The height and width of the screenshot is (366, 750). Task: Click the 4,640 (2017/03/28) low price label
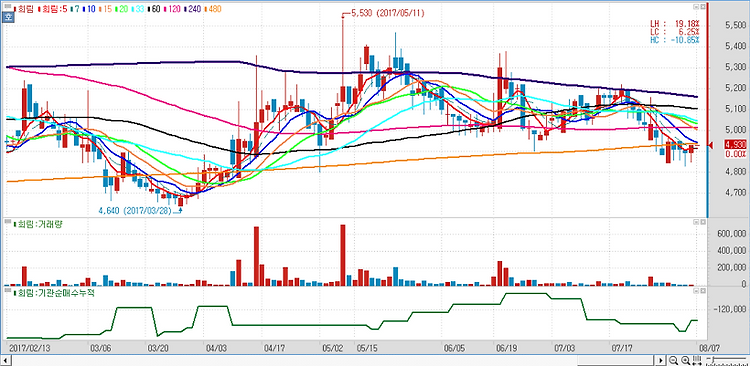(x=135, y=210)
